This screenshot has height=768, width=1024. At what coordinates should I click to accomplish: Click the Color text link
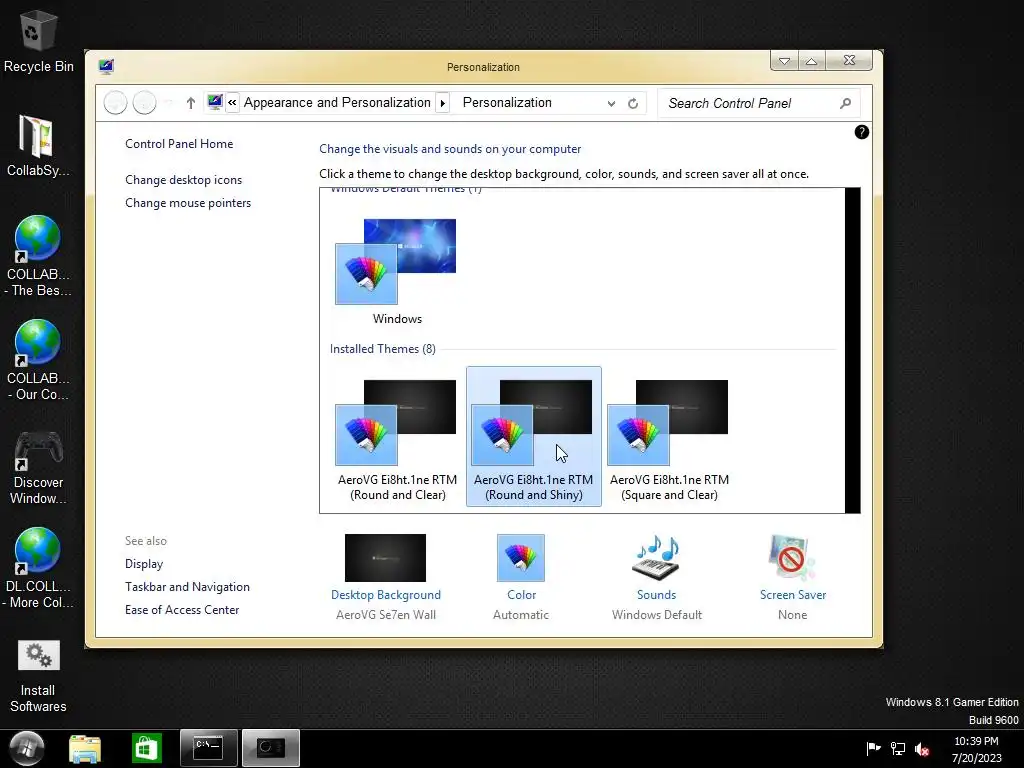[521, 595]
